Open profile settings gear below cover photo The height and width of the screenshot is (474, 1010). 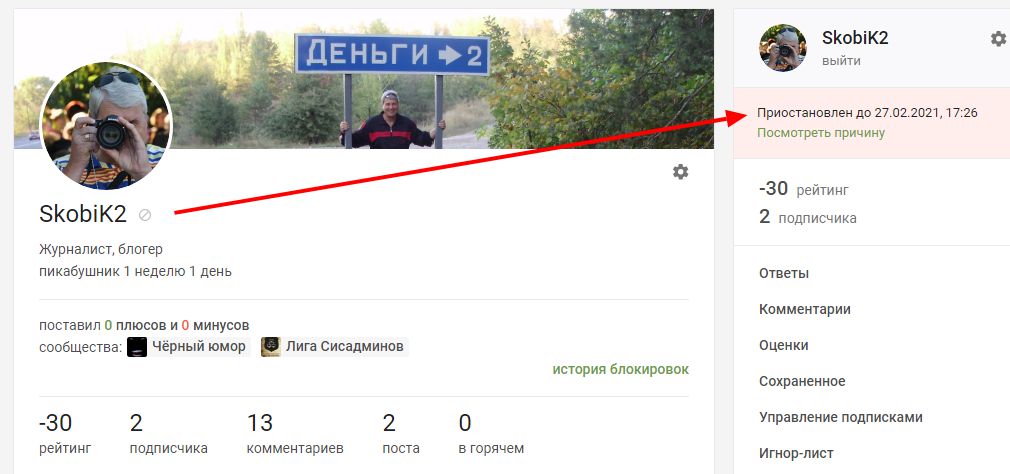tap(680, 171)
